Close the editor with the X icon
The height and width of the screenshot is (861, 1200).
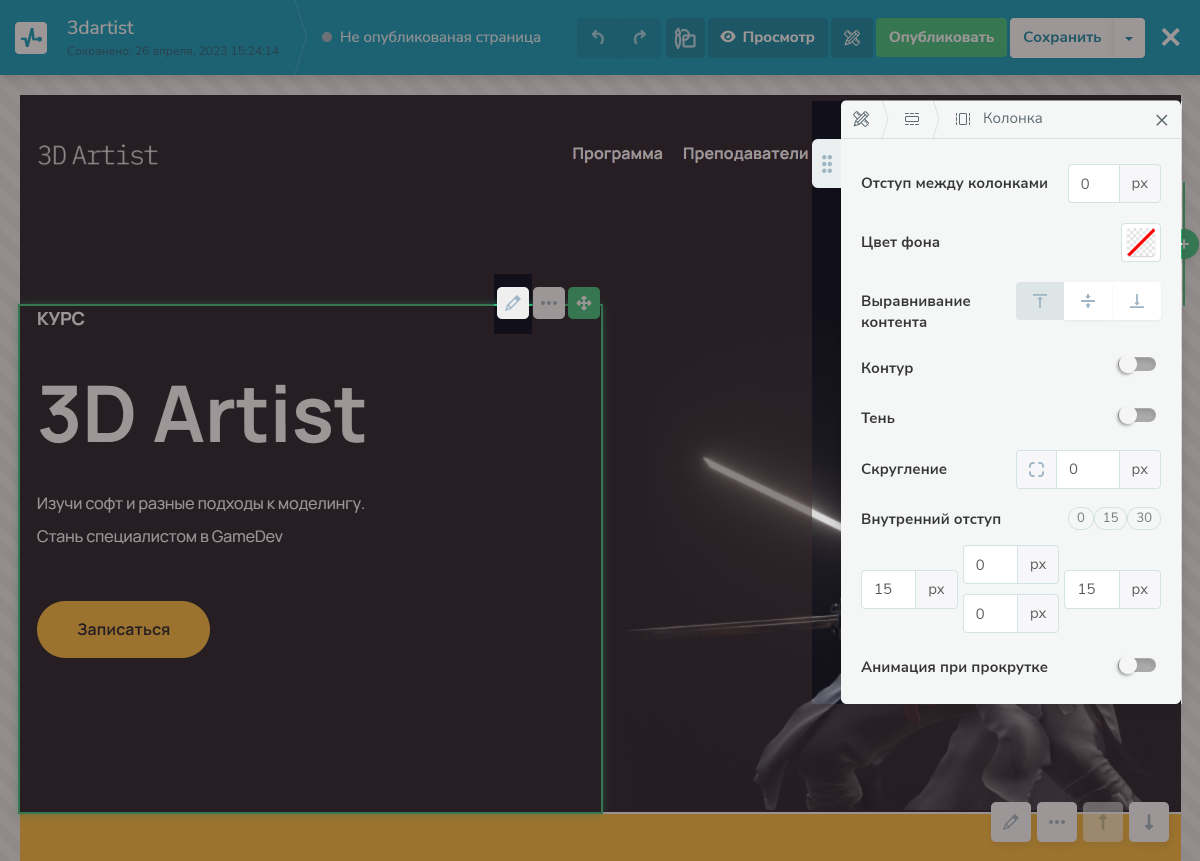click(1170, 38)
